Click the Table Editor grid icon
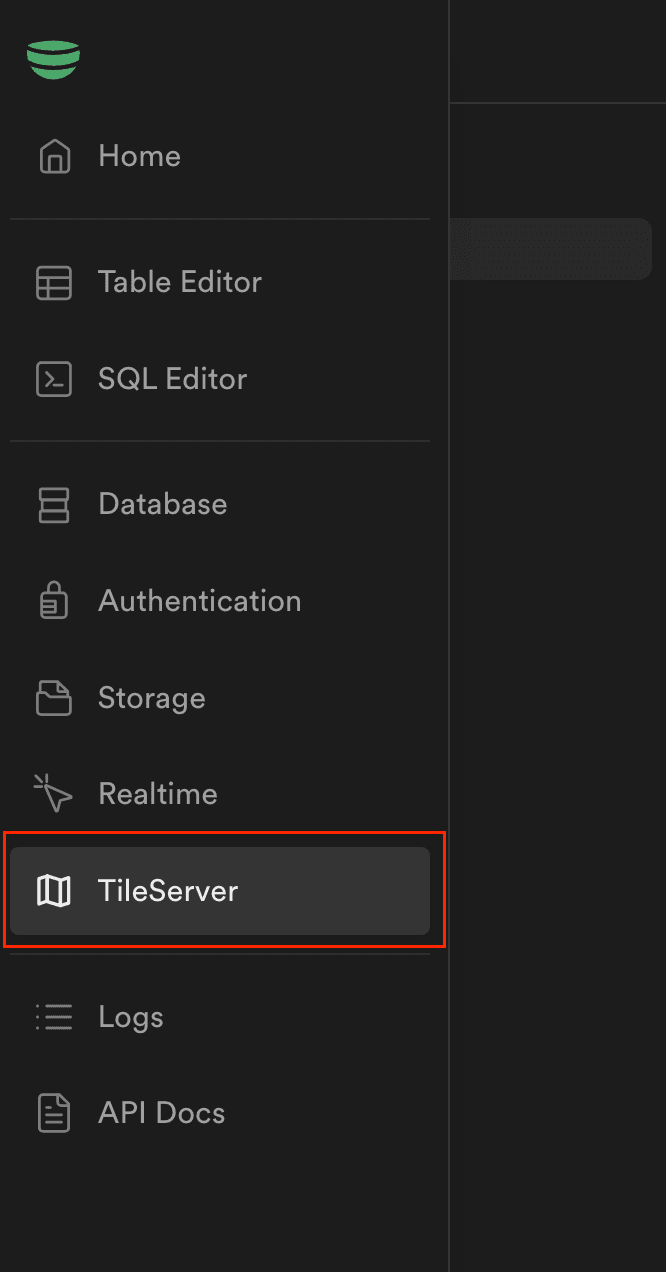Screen dimensions: 666x1272 tap(54, 283)
